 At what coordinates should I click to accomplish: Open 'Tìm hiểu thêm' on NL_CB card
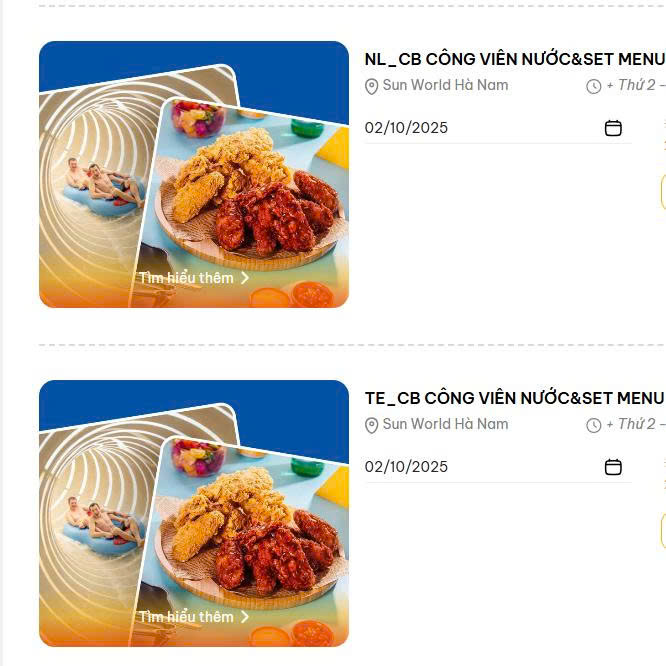tap(186, 278)
